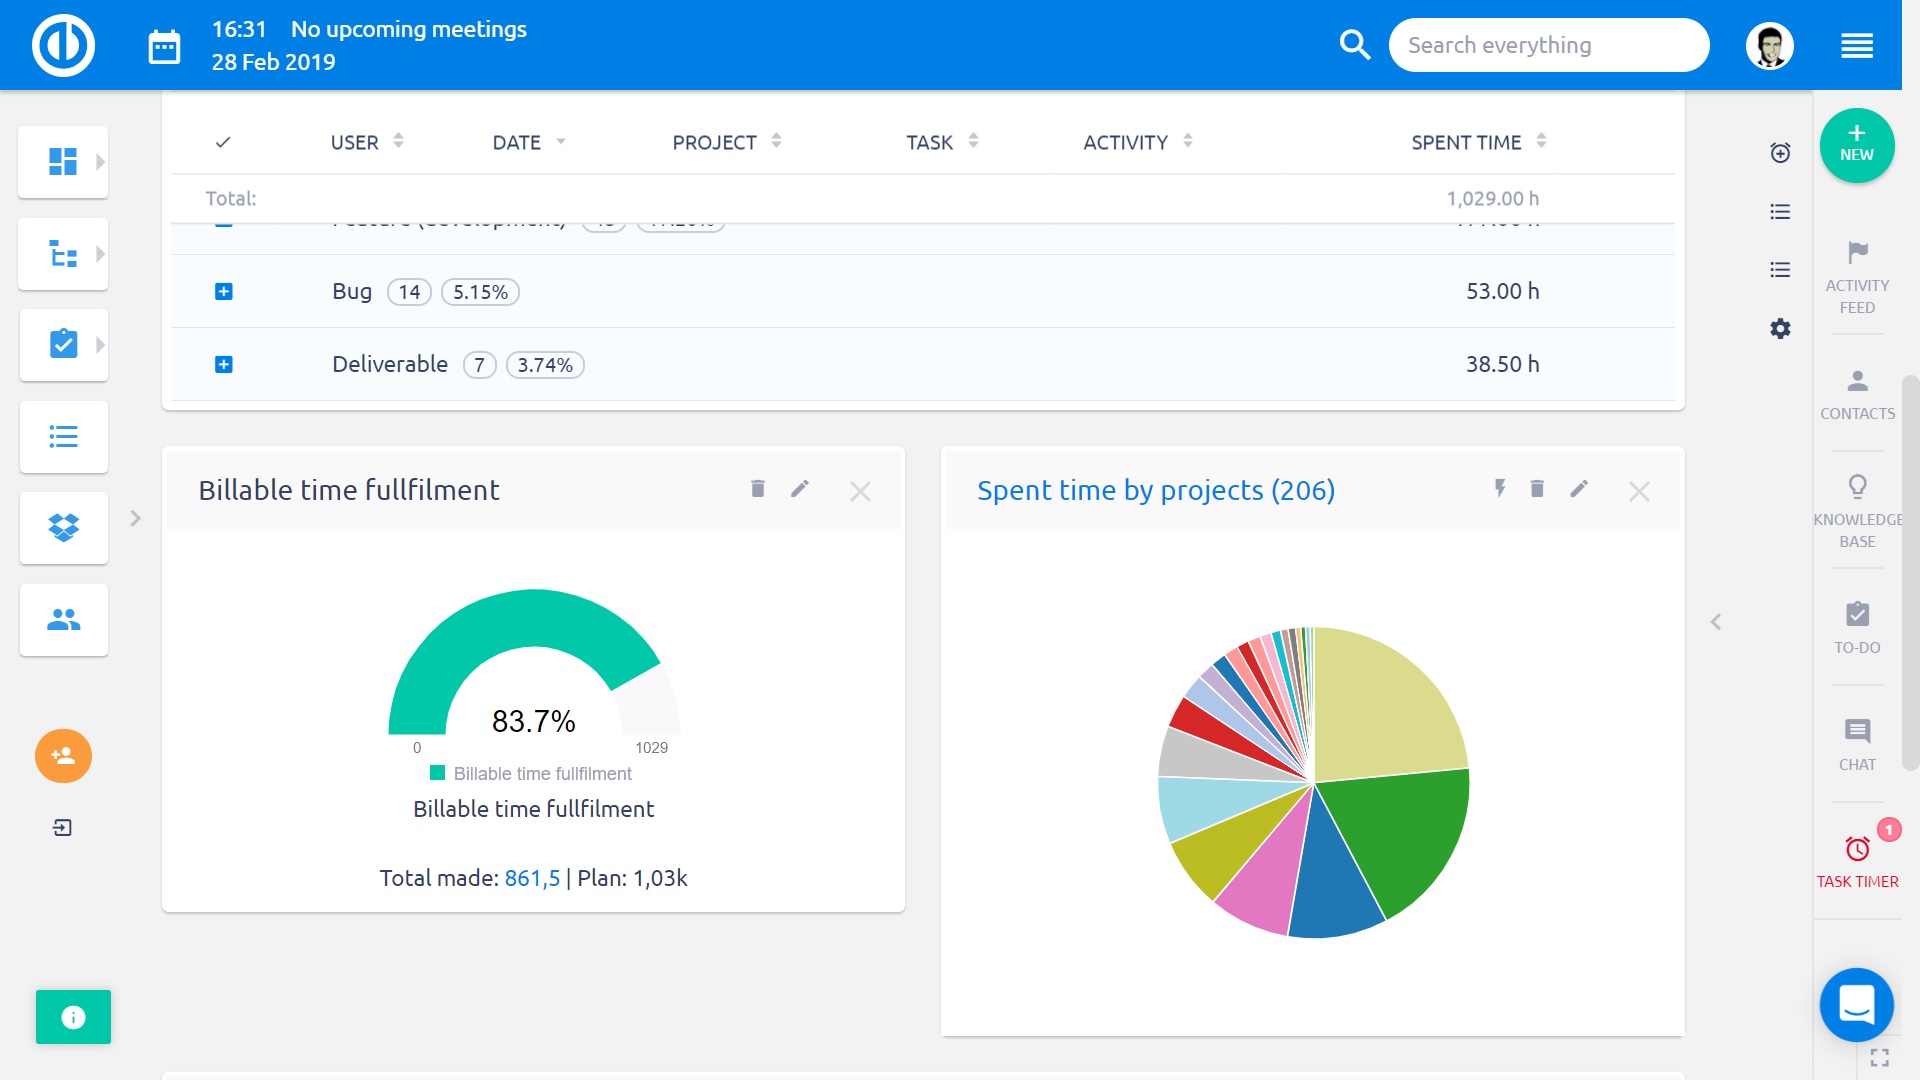Image resolution: width=1920 pixels, height=1080 pixels.
Task: Open the Knowledge Base menu item
Action: [x=1857, y=512]
